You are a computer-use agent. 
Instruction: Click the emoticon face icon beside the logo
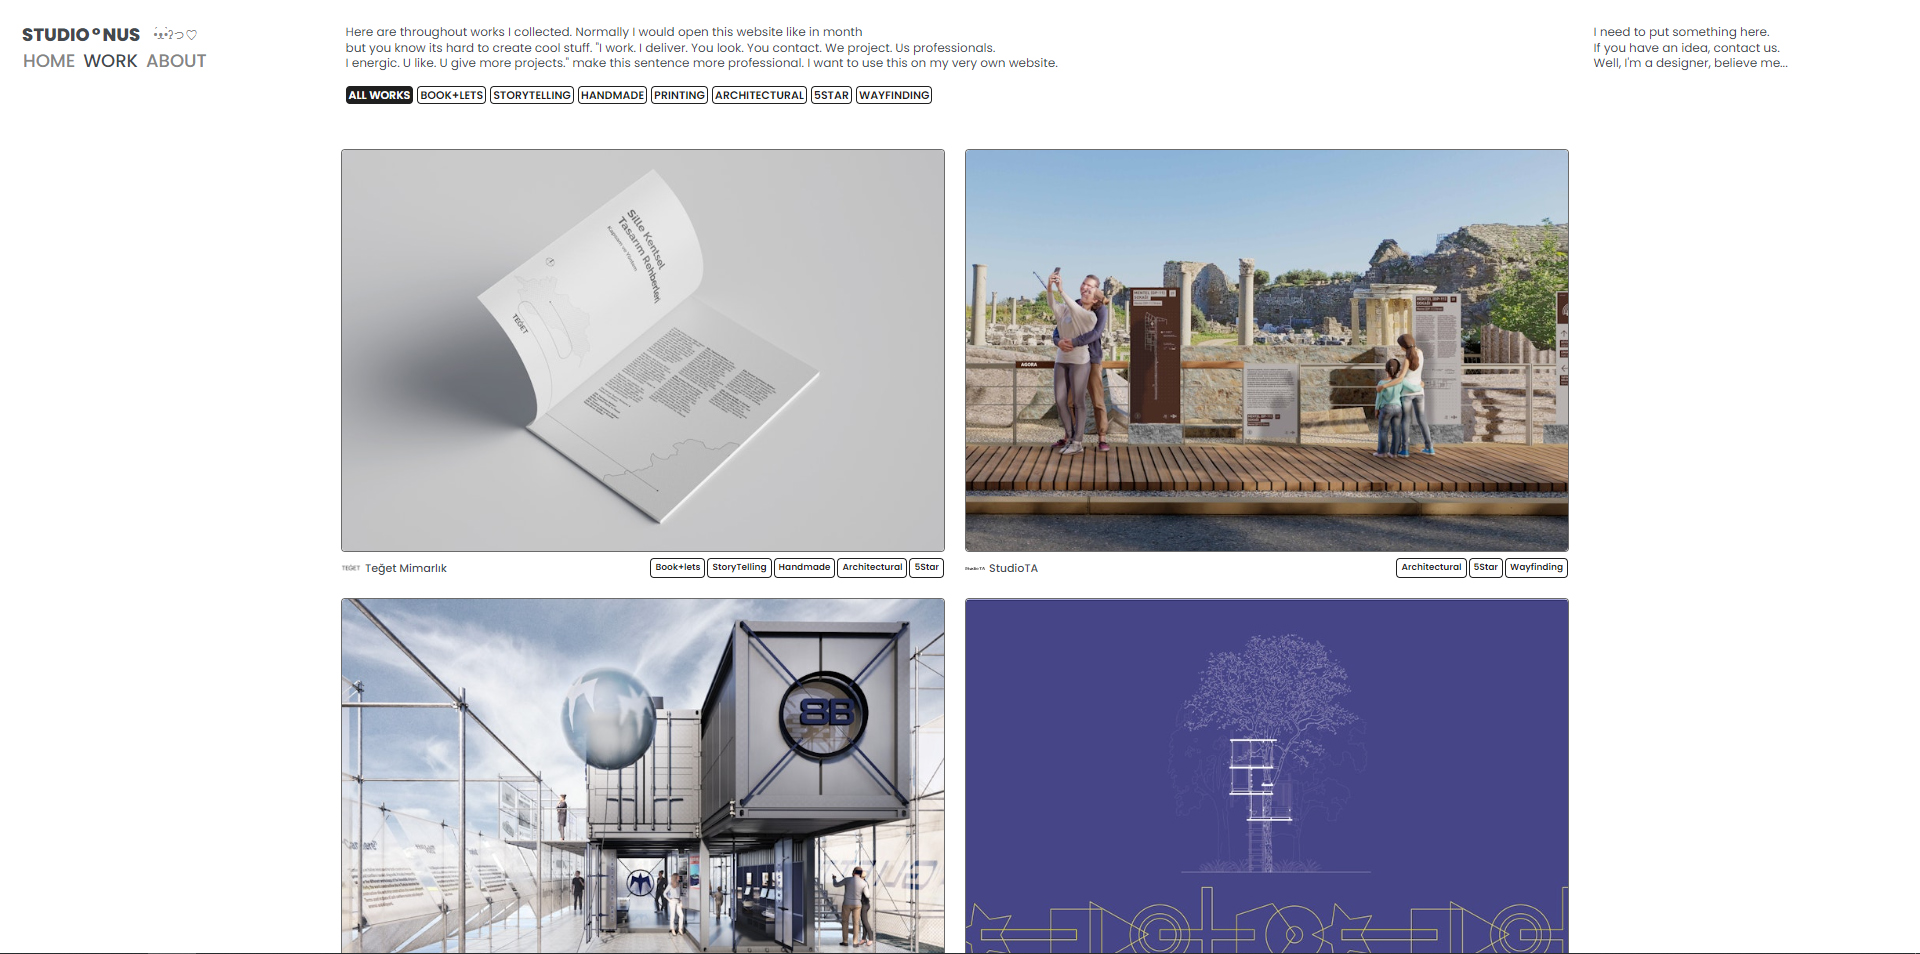pos(175,35)
